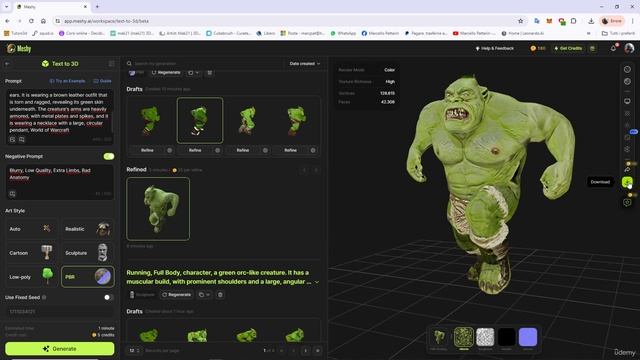Open the copy dropdown next to lower Regenerate
640x360 pixels.
click(204, 295)
